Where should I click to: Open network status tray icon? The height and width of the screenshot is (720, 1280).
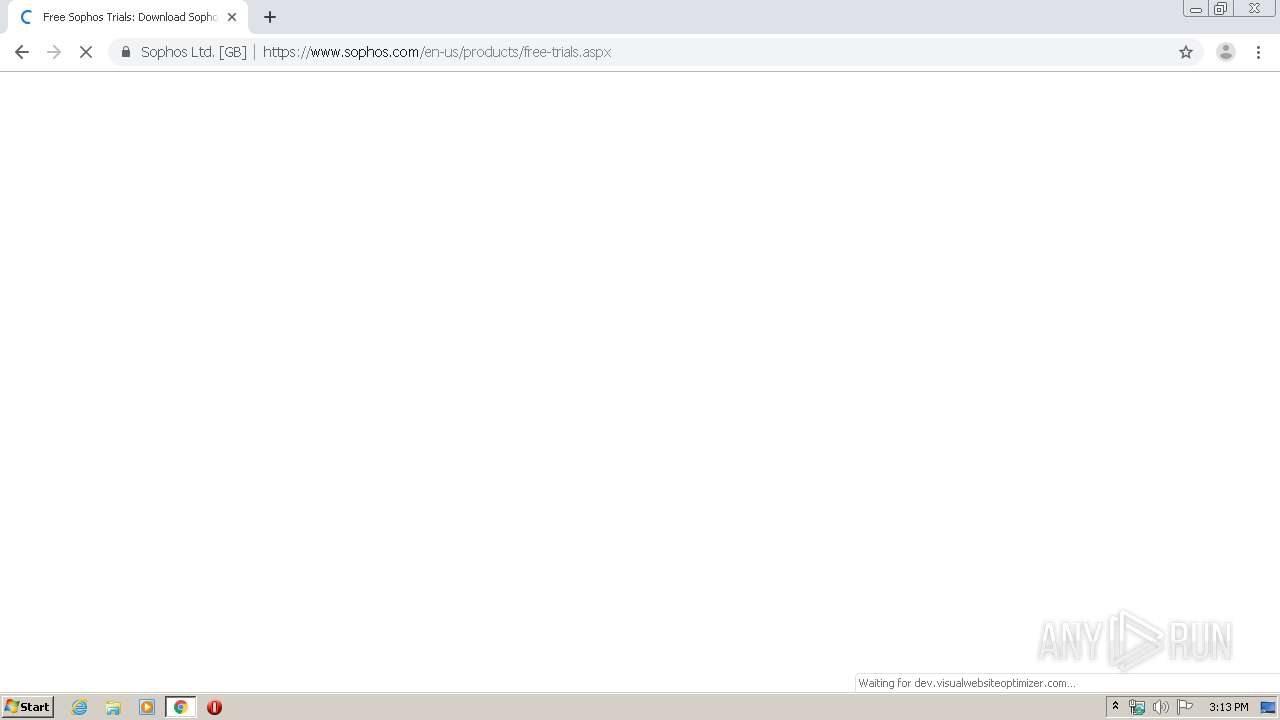coord(1137,707)
